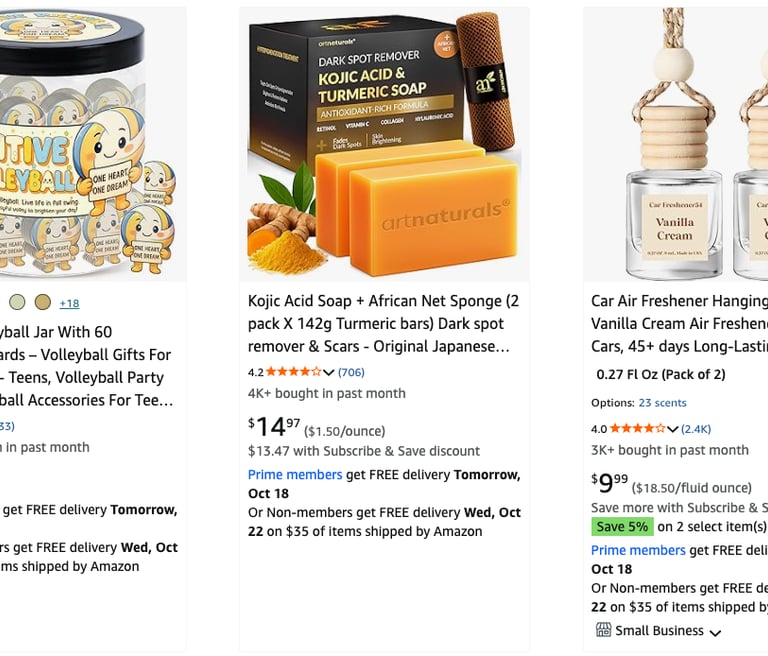Expand the air freshener rating dropdown chevron

pos(672,429)
